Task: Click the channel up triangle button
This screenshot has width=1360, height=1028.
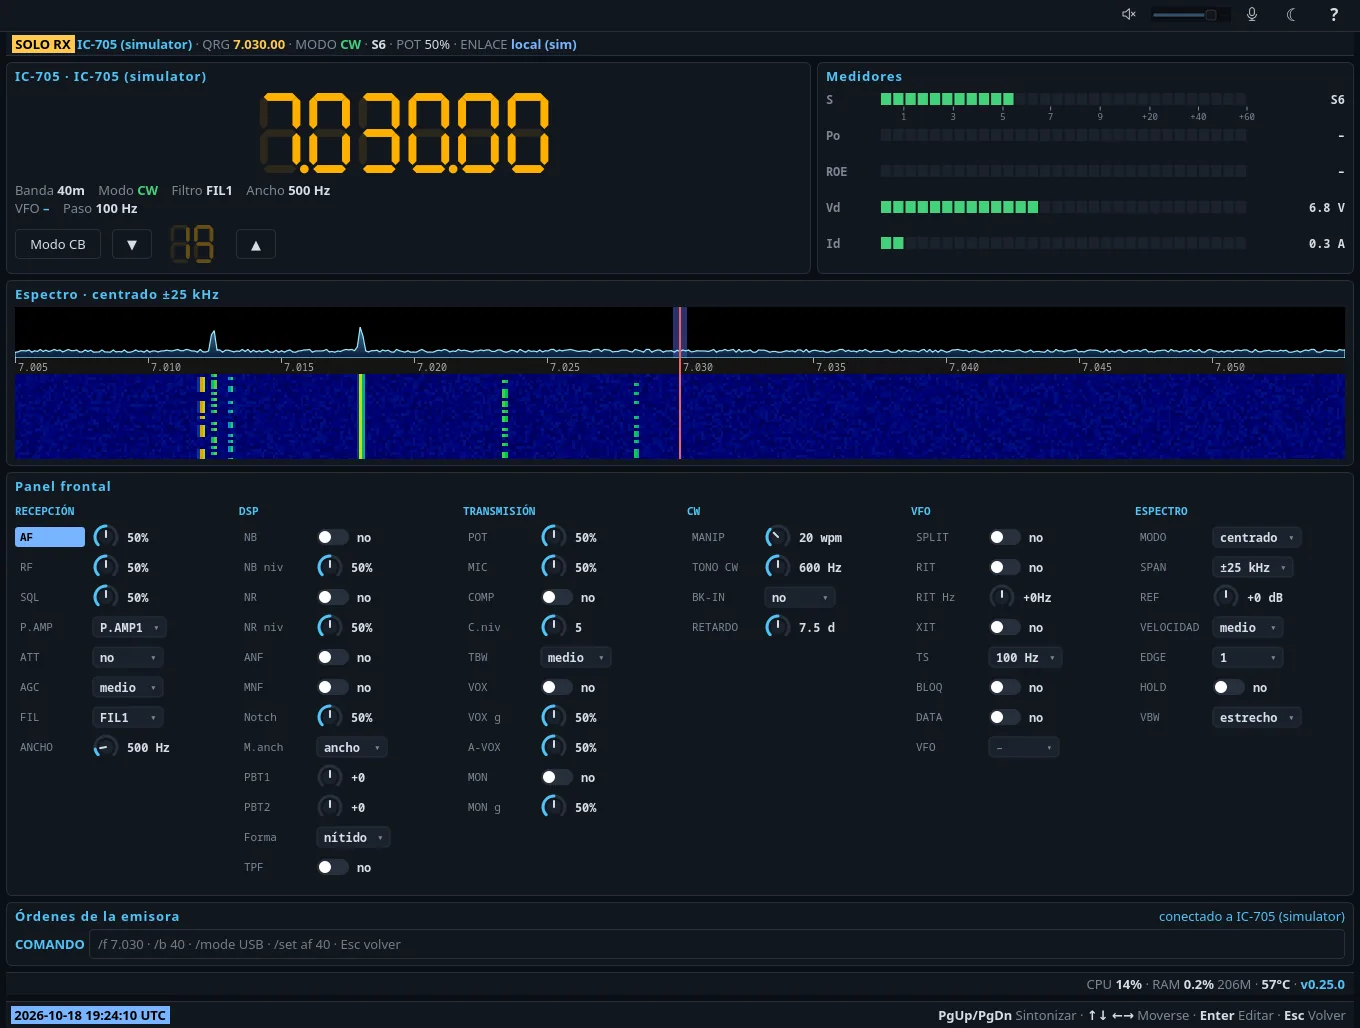Action: click(x=256, y=244)
